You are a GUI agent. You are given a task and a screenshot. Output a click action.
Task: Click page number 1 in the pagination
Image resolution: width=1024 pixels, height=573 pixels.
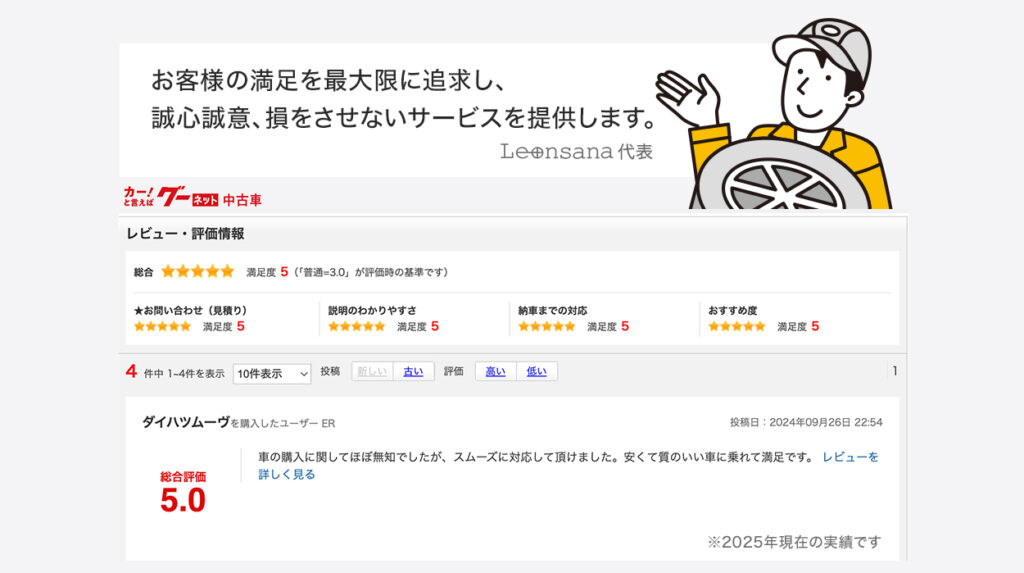pyautogui.click(x=895, y=371)
